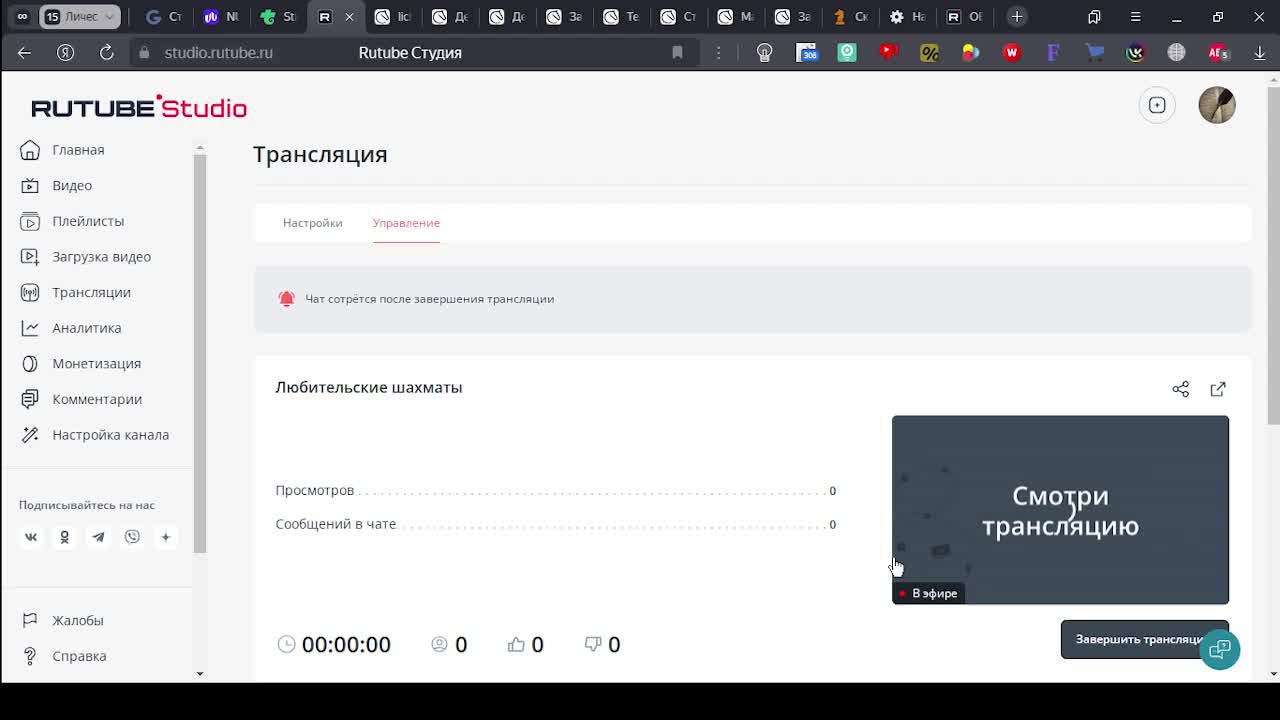This screenshot has width=1280, height=720.
Task: Click the dislikes thumbs-down counter
Action: 602,645
